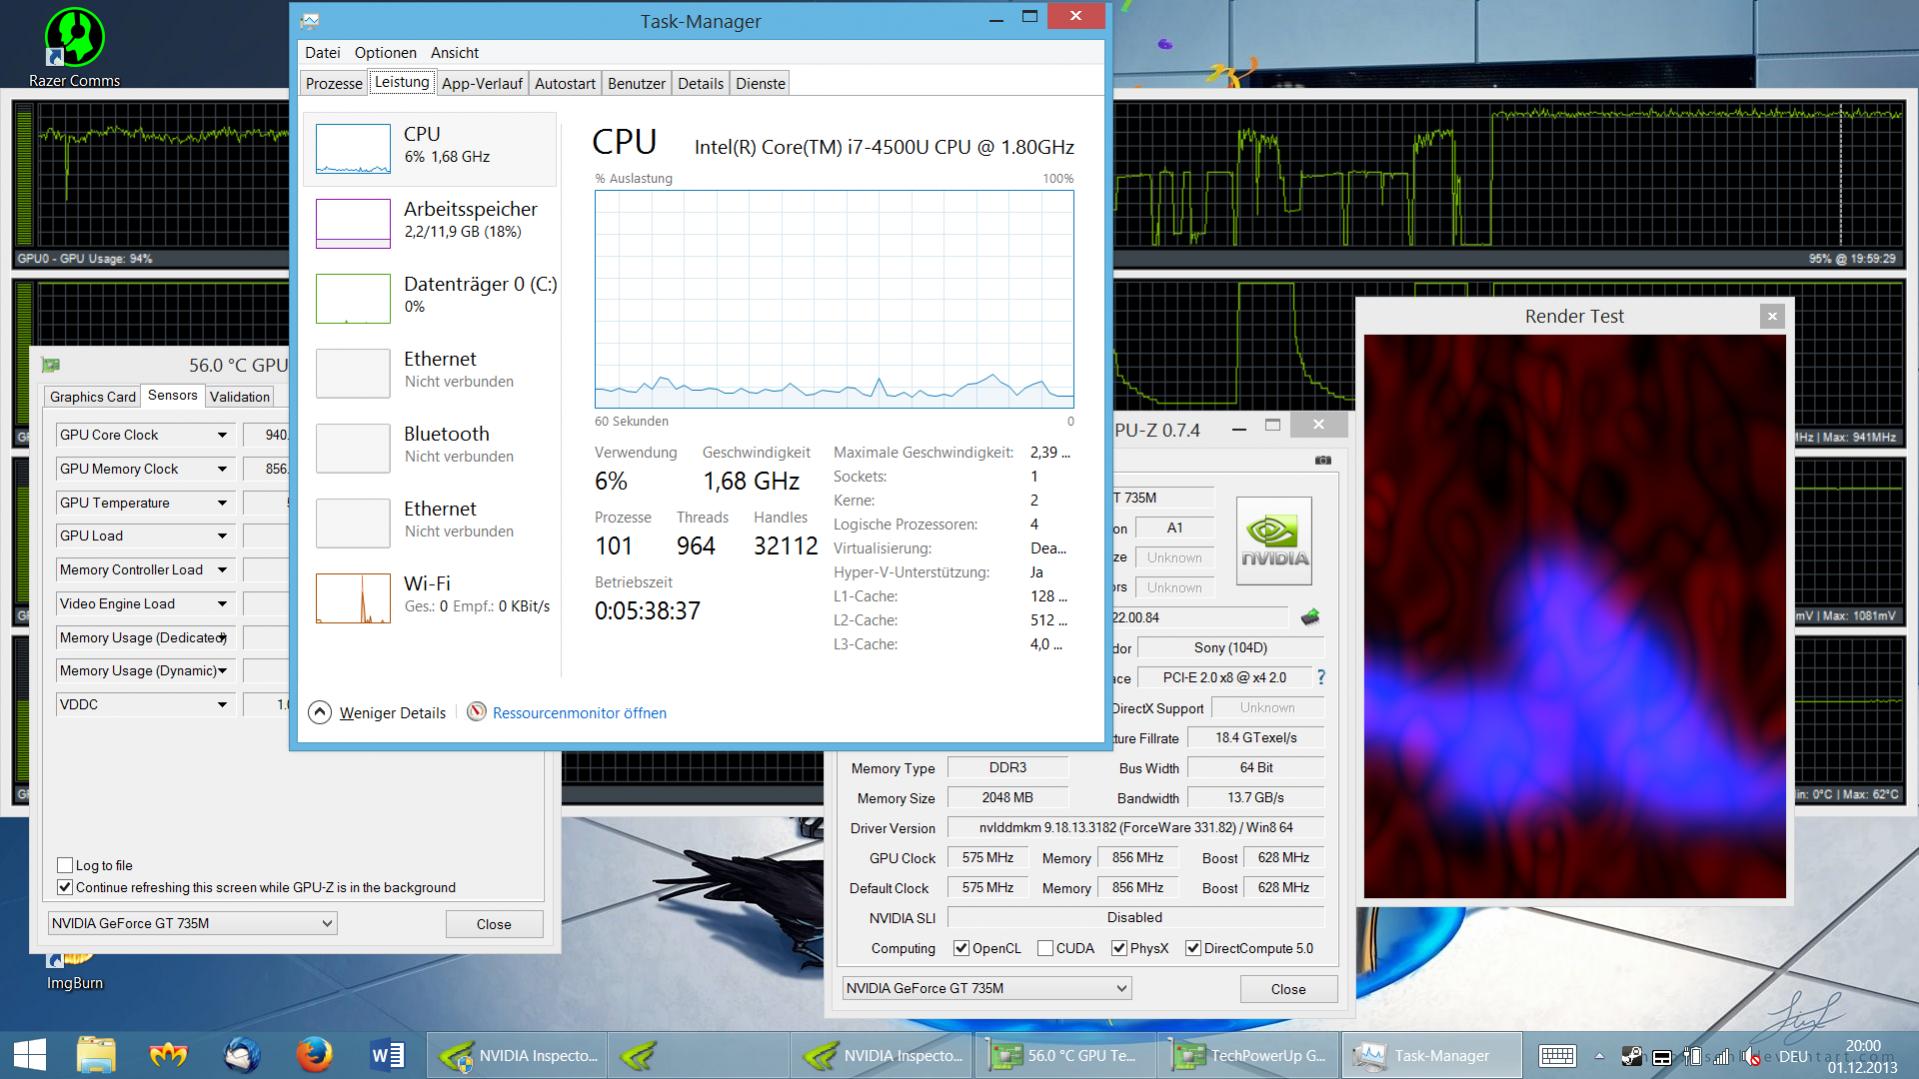Click bus interface question mark help icon
Image resolution: width=1919 pixels, height=1079 pixels.
click(x=1321, y=677)
